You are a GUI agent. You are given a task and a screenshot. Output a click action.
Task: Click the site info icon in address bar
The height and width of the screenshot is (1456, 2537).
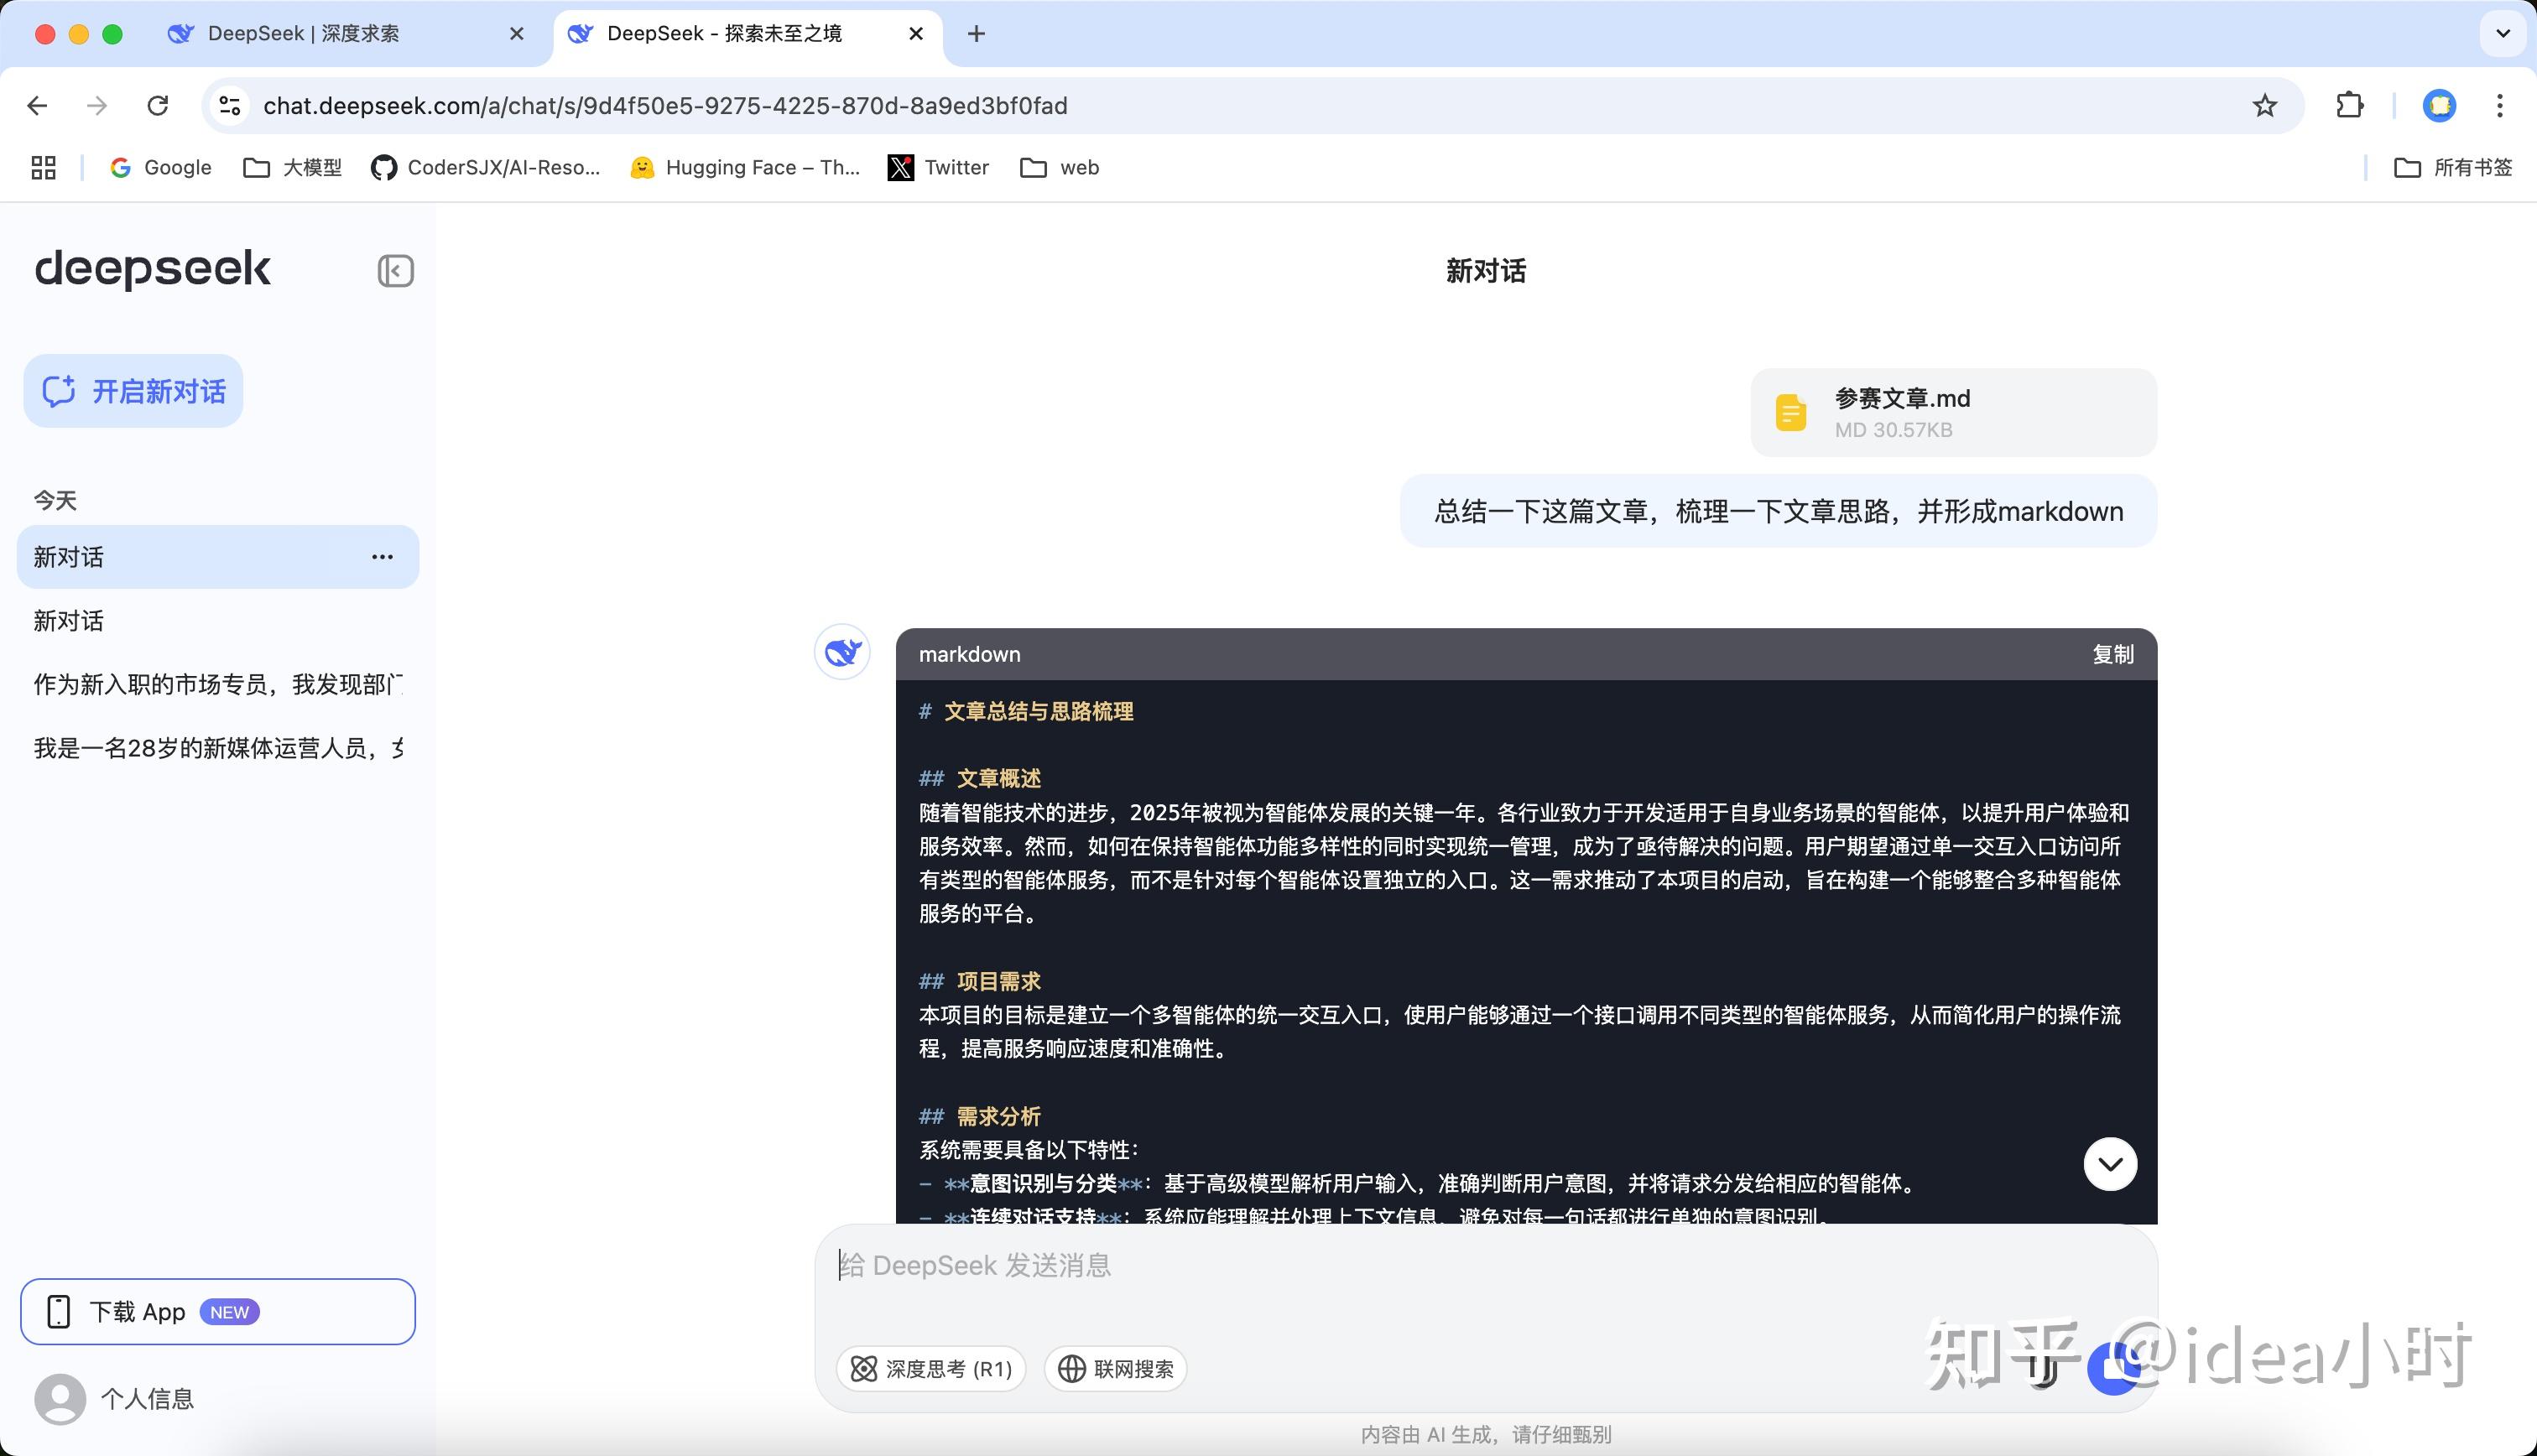(230, 106)
